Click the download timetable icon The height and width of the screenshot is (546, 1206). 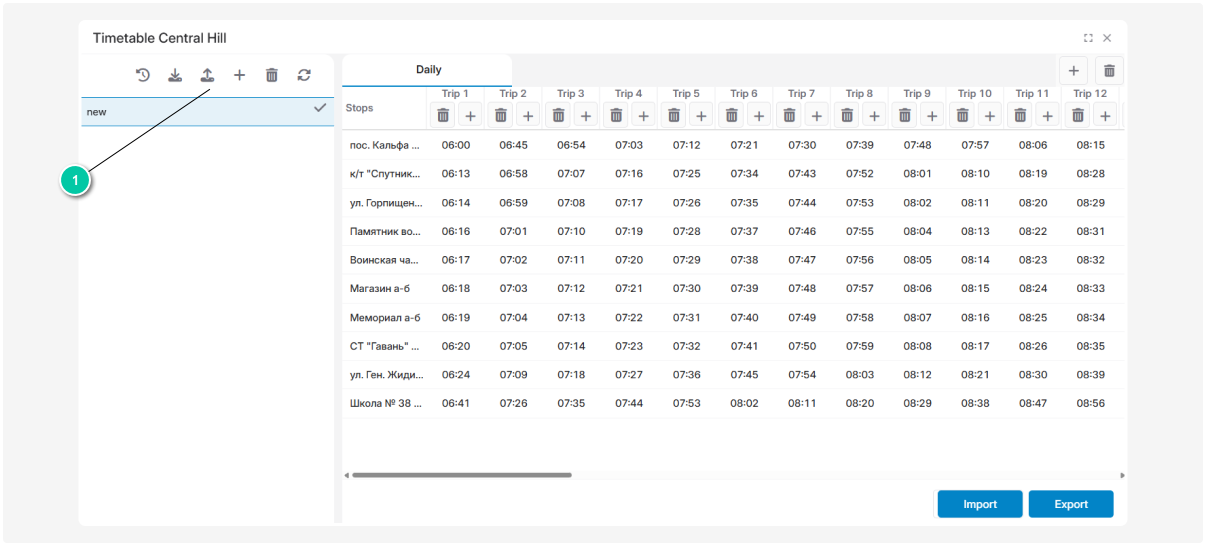175,75
